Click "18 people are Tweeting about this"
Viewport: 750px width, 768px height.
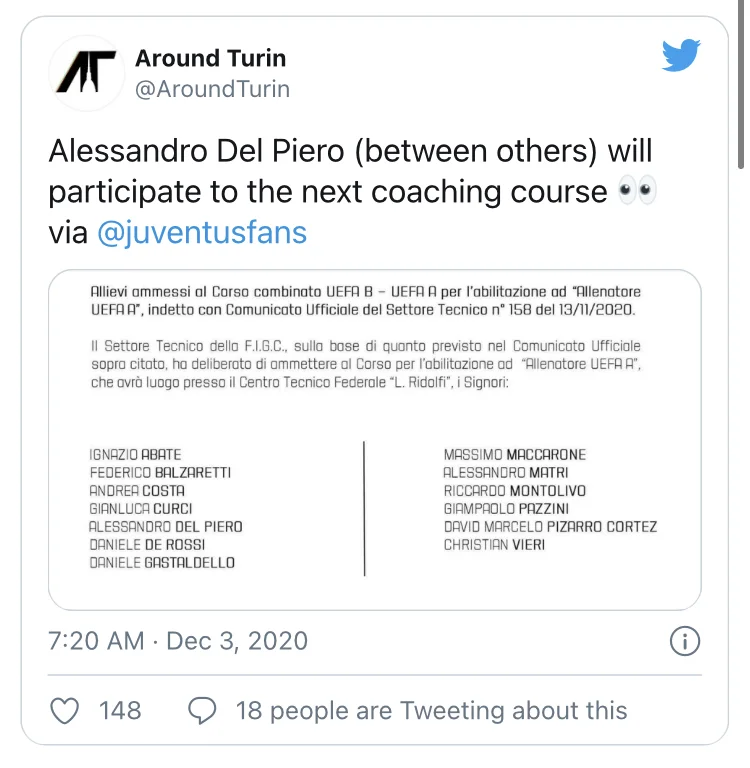[431, 711]
